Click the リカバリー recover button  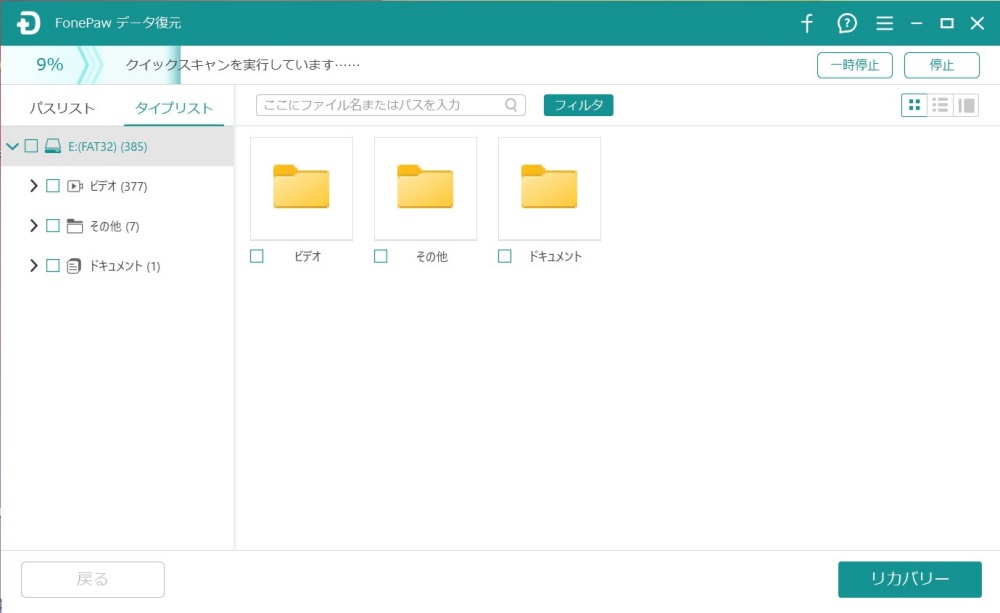pyautogui.click(x=909, y=579)
